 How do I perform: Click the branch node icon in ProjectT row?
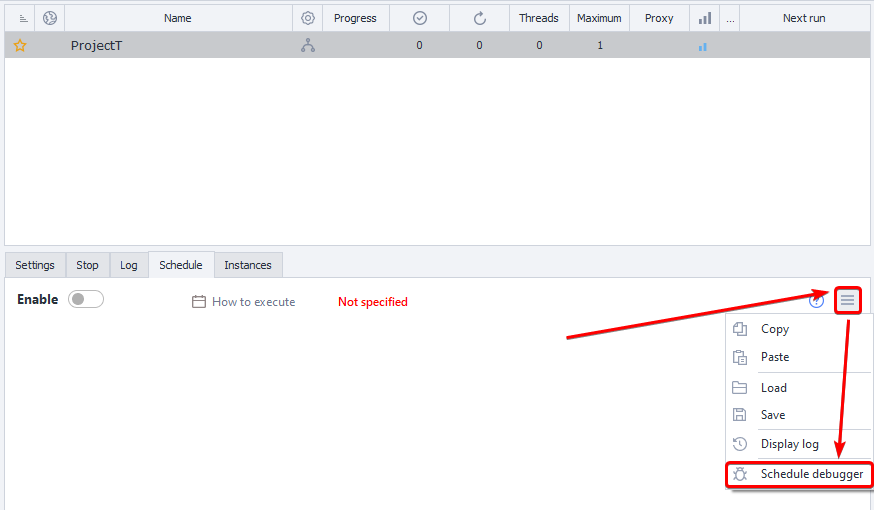coord(308,46)
